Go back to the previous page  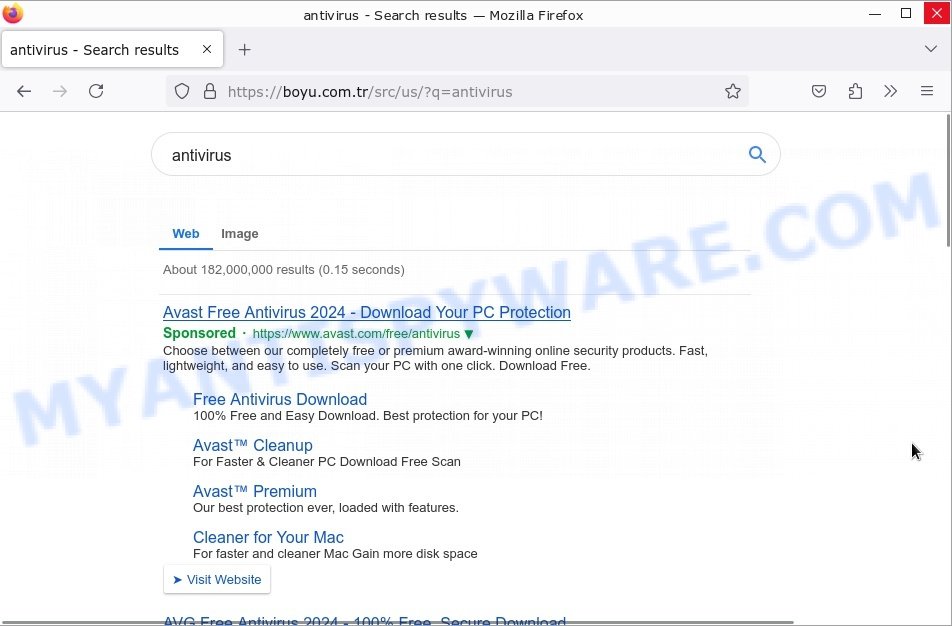24,92
